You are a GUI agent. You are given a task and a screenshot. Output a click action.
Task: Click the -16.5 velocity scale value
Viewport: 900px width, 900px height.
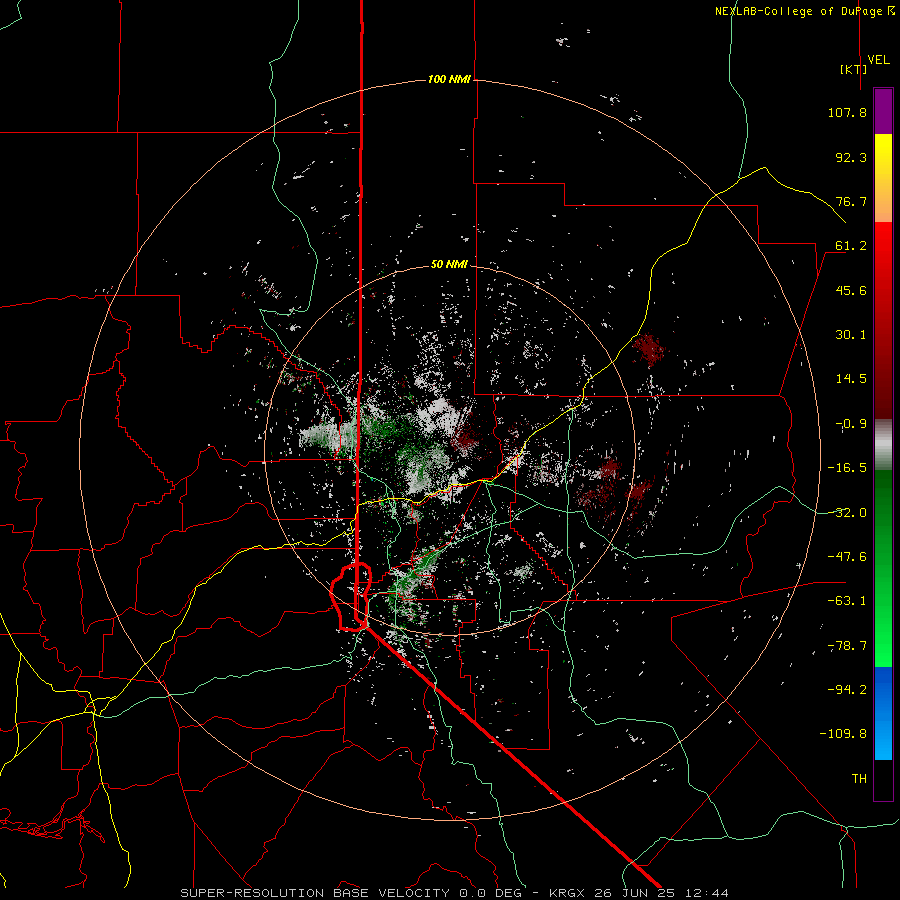click(x=847, y=468)
